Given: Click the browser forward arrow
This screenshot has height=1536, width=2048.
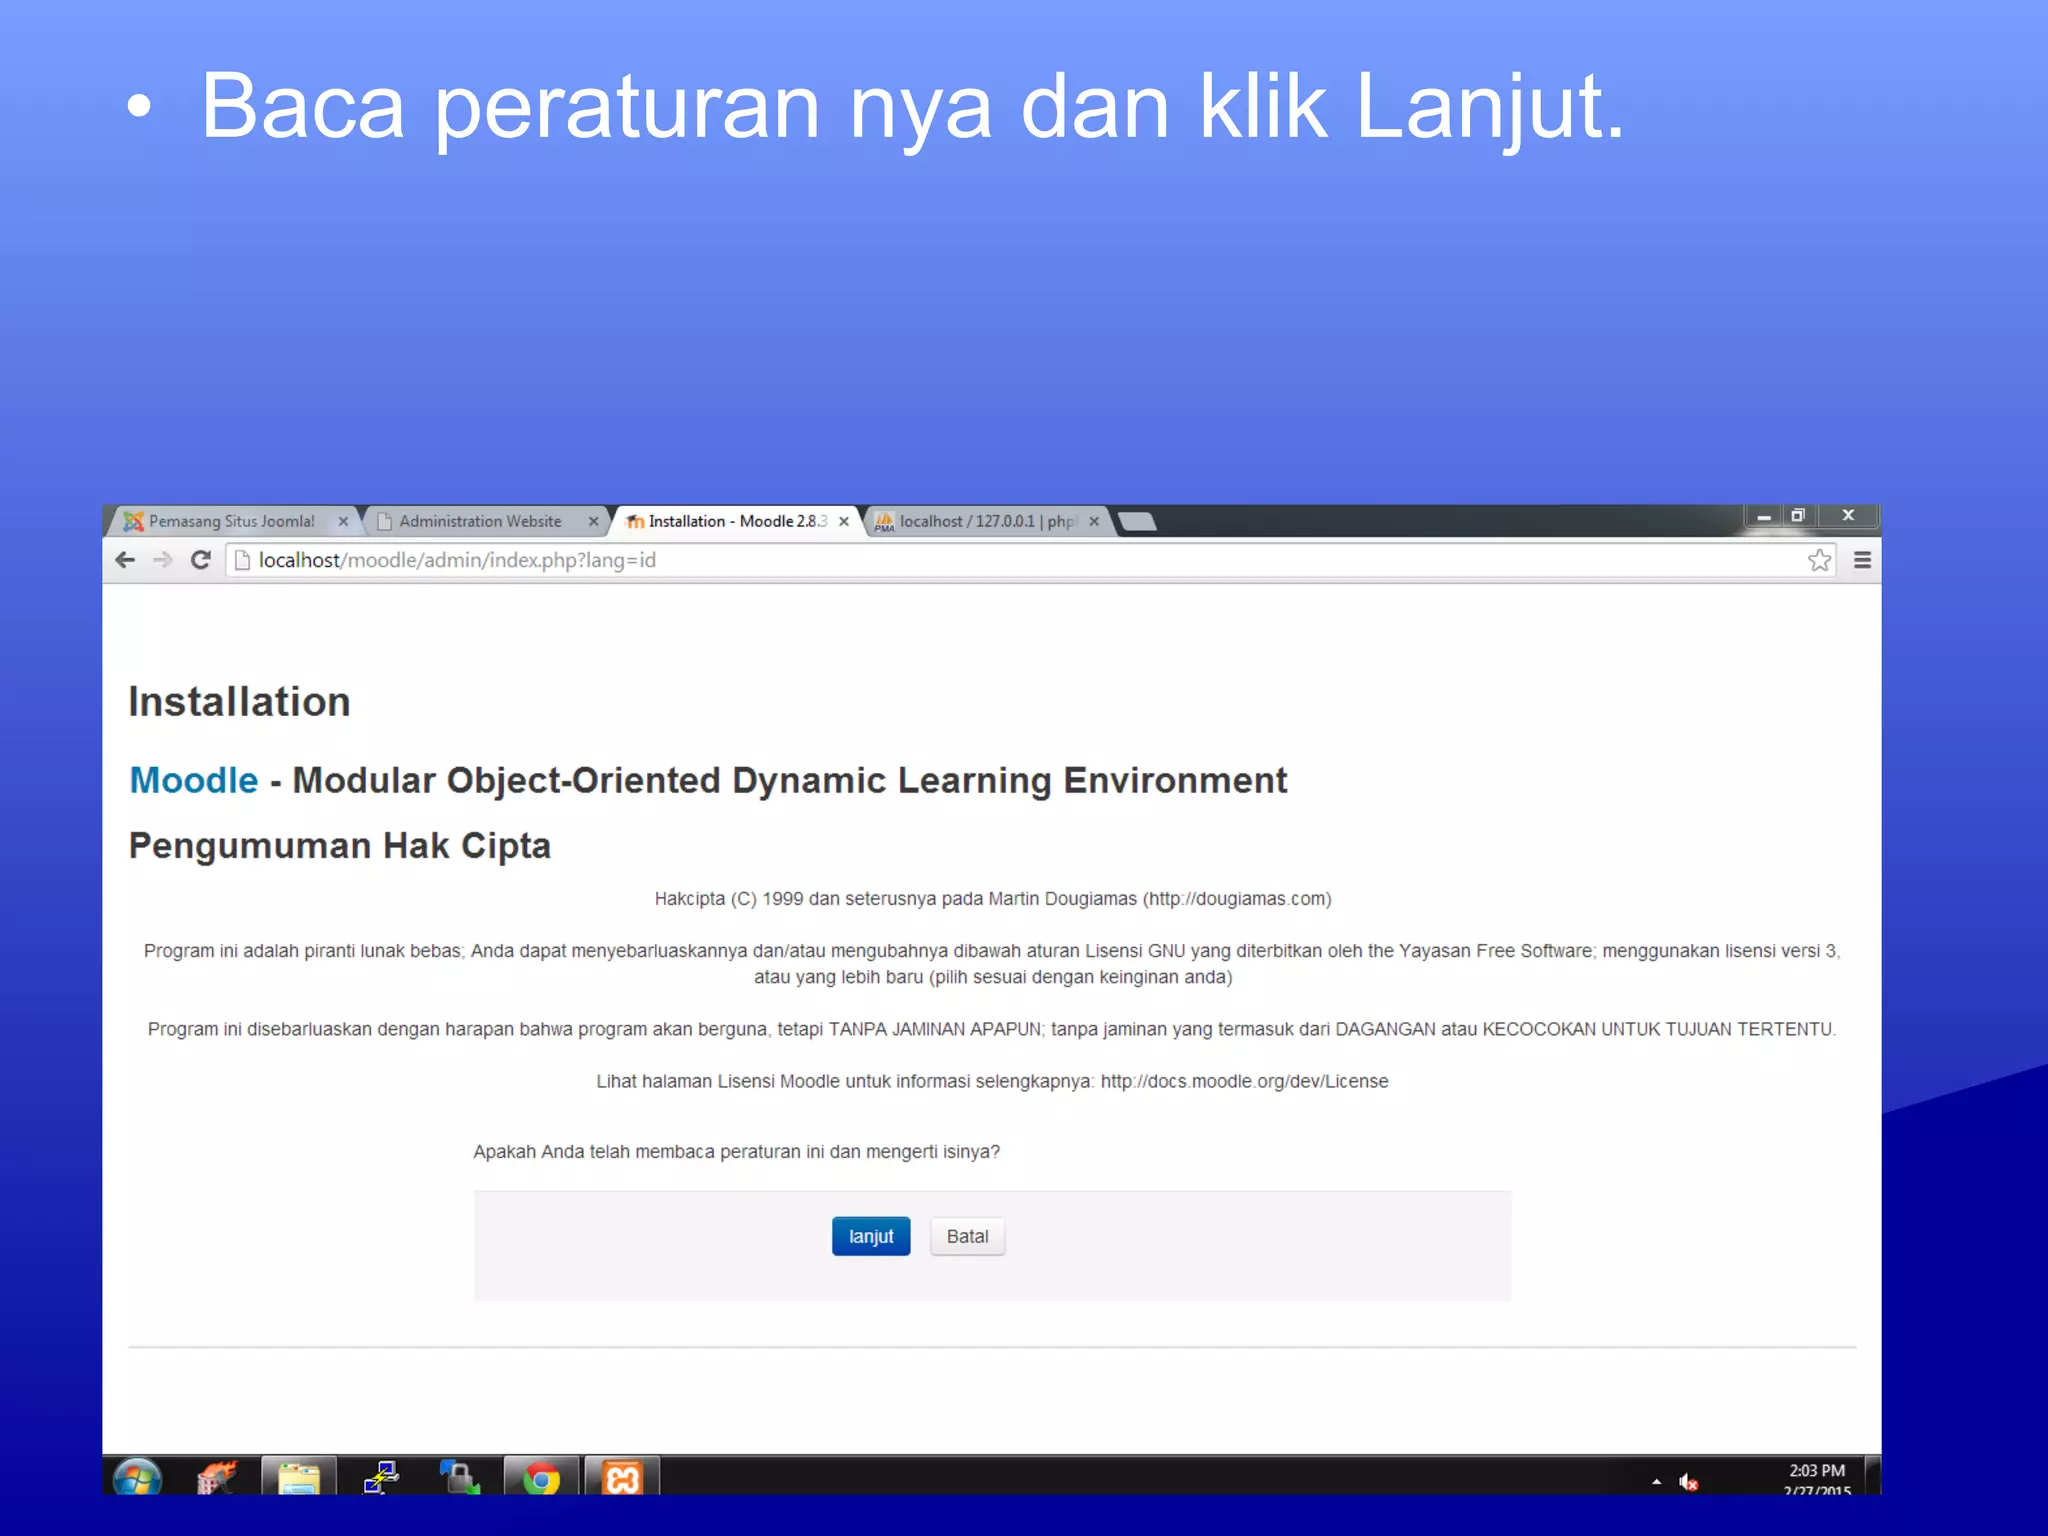Looking at the screenshot, I should coord(163,560).
